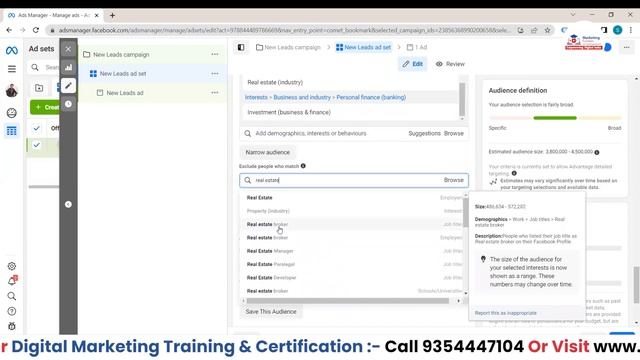Go to New Leads ad set breadcrumb
The width and height of the screenshot is (640, 360).
tap(363, 47)
